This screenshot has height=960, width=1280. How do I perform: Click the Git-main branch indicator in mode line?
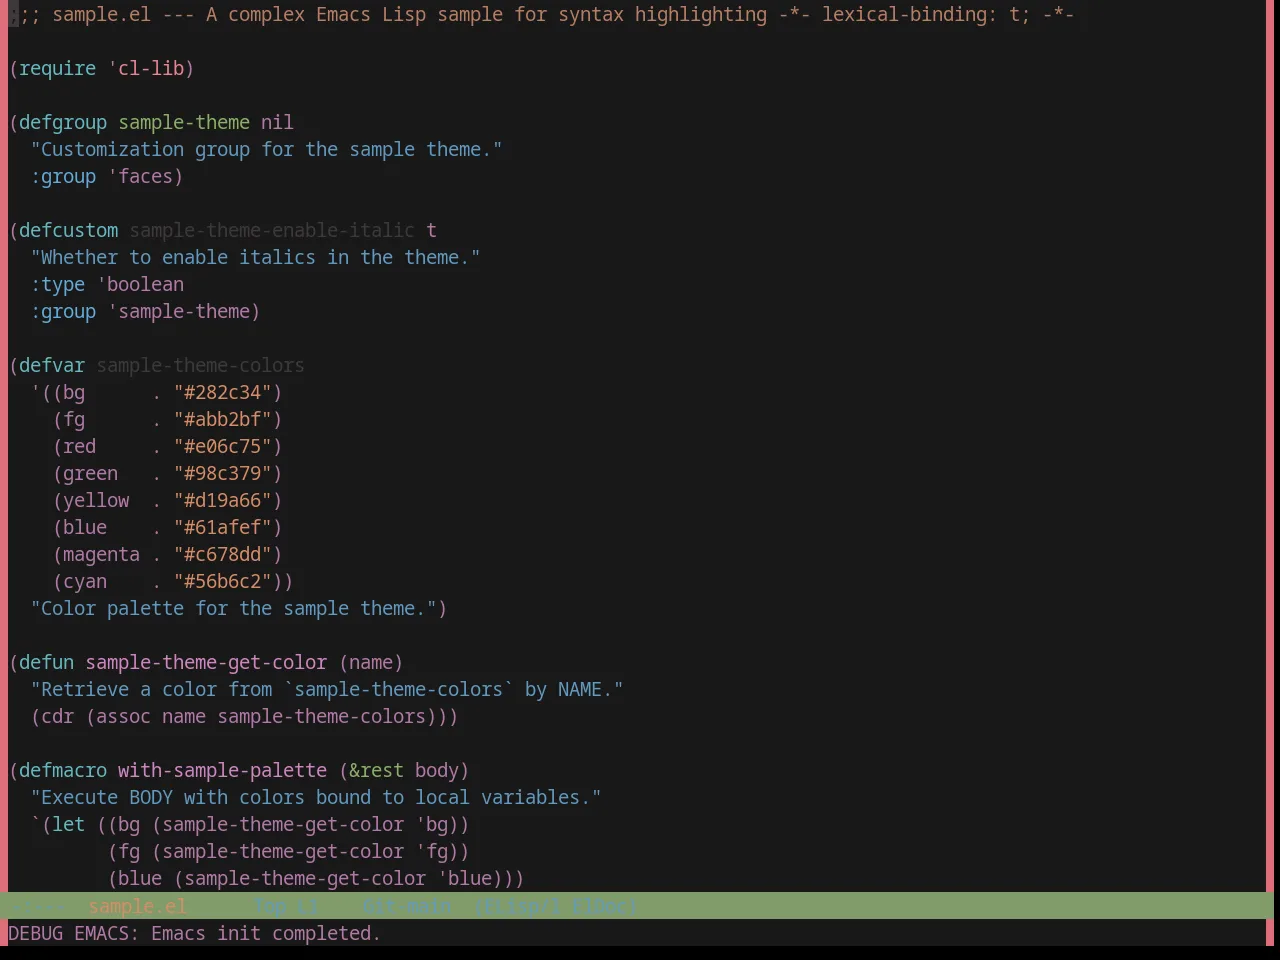(406, 906)
